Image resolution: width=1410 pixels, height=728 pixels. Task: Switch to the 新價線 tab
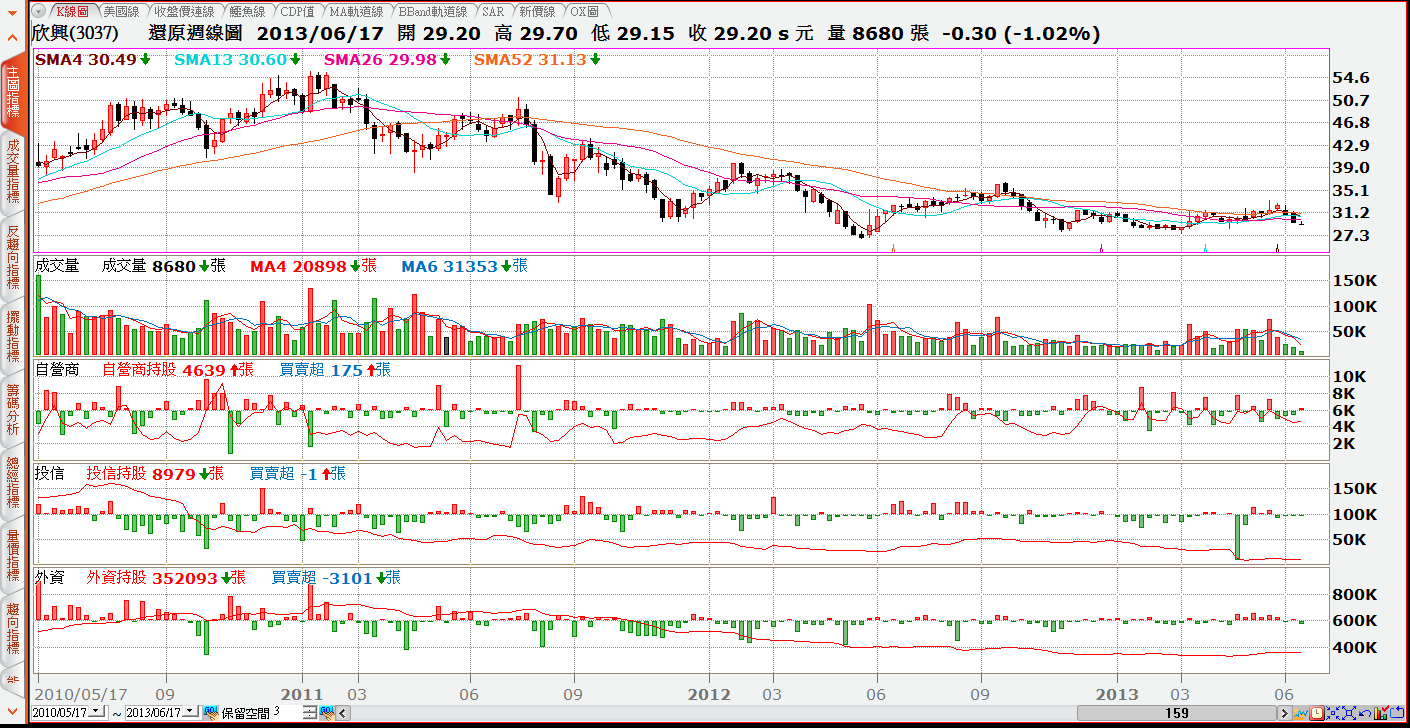536,11
